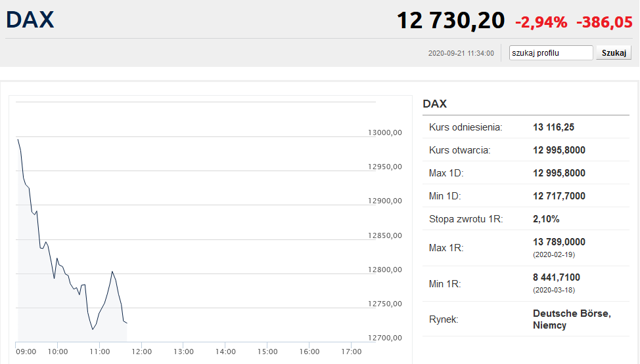This screenshot has height=364, width=640.
Task: Click the Stopa zwrotu 1R value
Action: tap(546, 219)
